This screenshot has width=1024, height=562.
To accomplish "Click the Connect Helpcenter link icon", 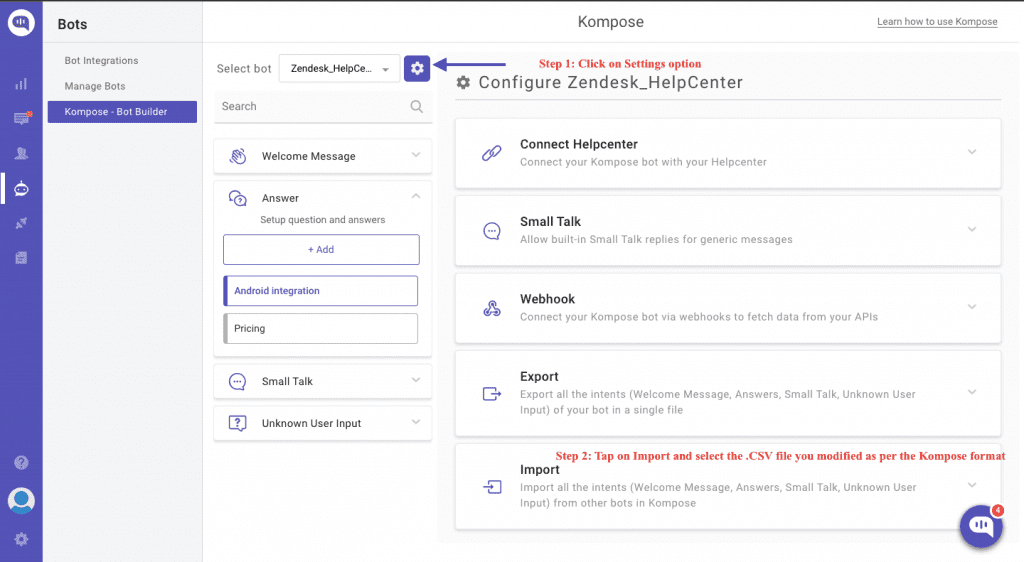I will click(492, 153).
